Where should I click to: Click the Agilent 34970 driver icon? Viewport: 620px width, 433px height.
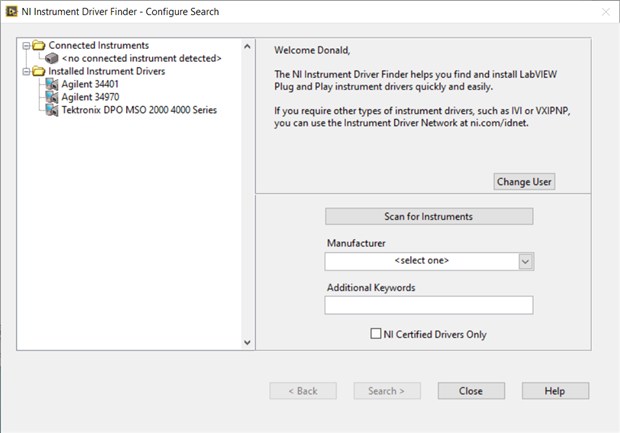pyautogui.click(x=52, y=97)
